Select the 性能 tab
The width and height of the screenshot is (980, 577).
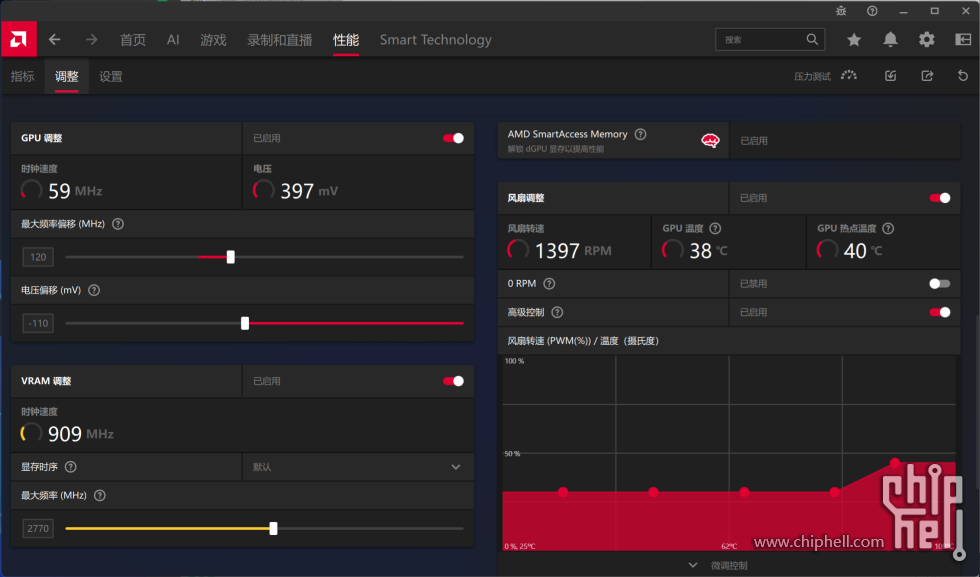click(x=346, y=40)
